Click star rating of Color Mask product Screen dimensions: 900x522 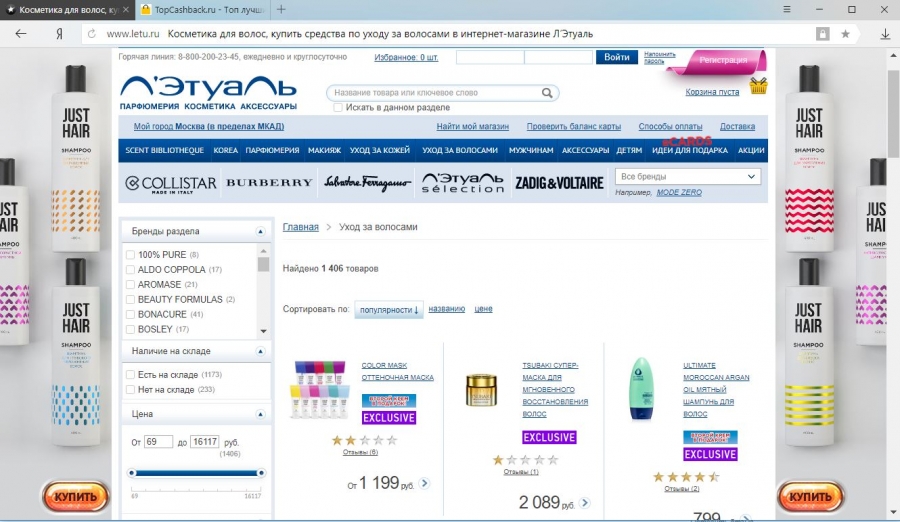click(x=364, y=440)
